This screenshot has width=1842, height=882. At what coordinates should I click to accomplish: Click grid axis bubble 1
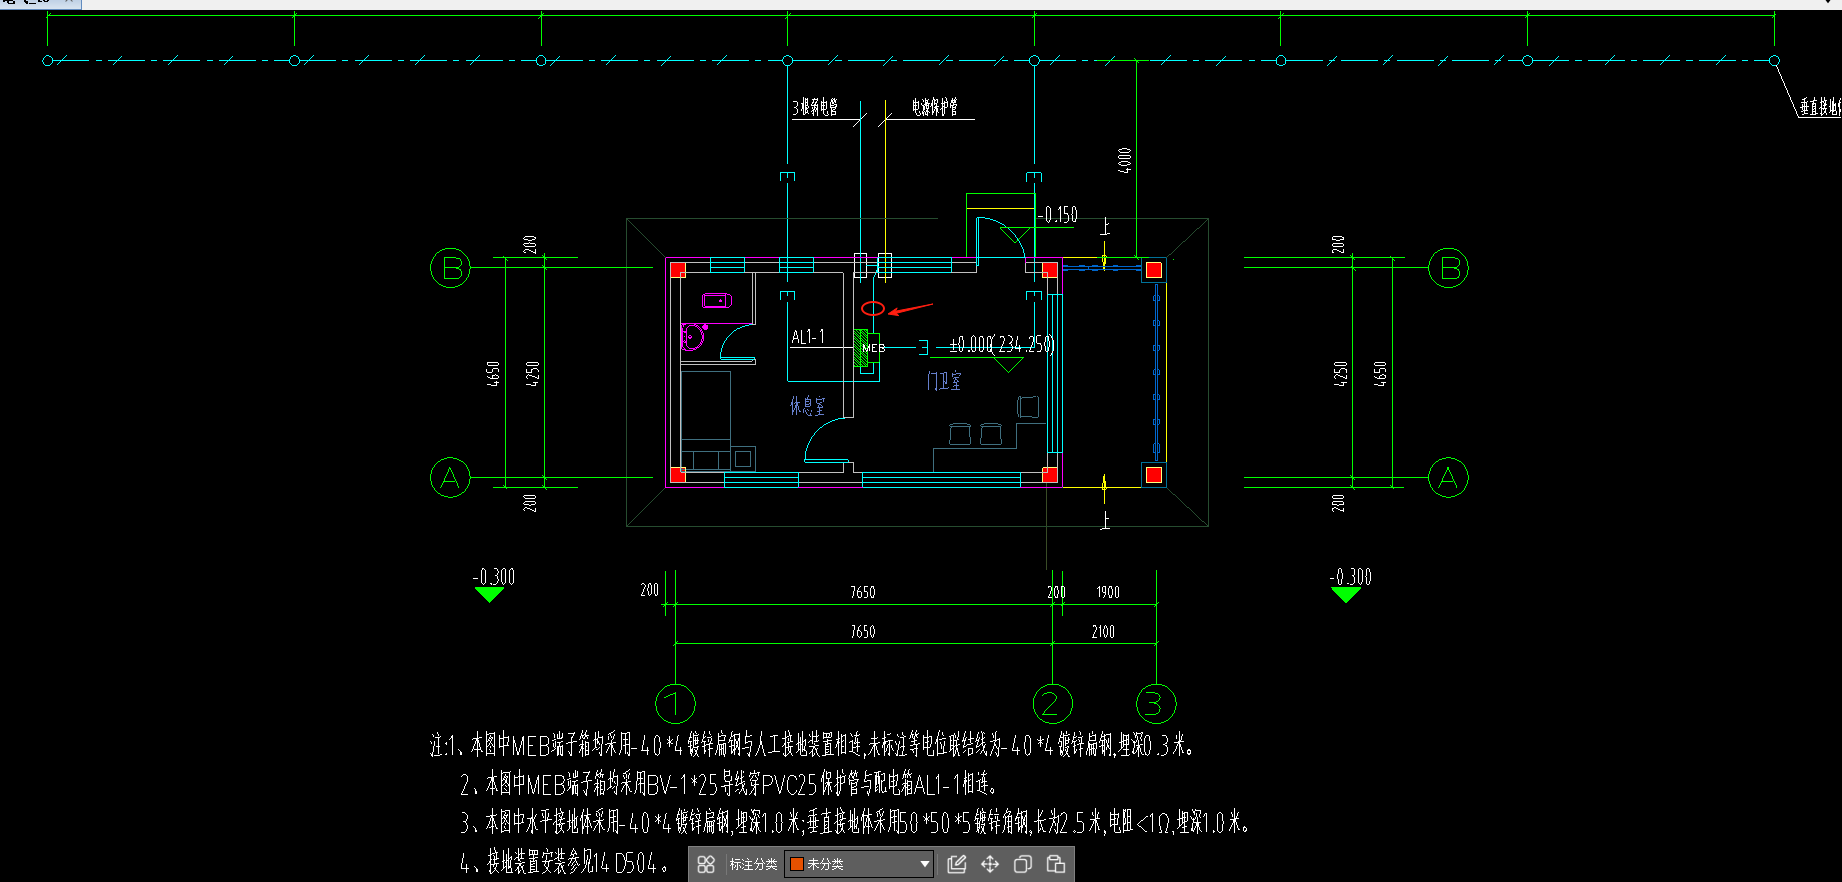pos(675,704)
